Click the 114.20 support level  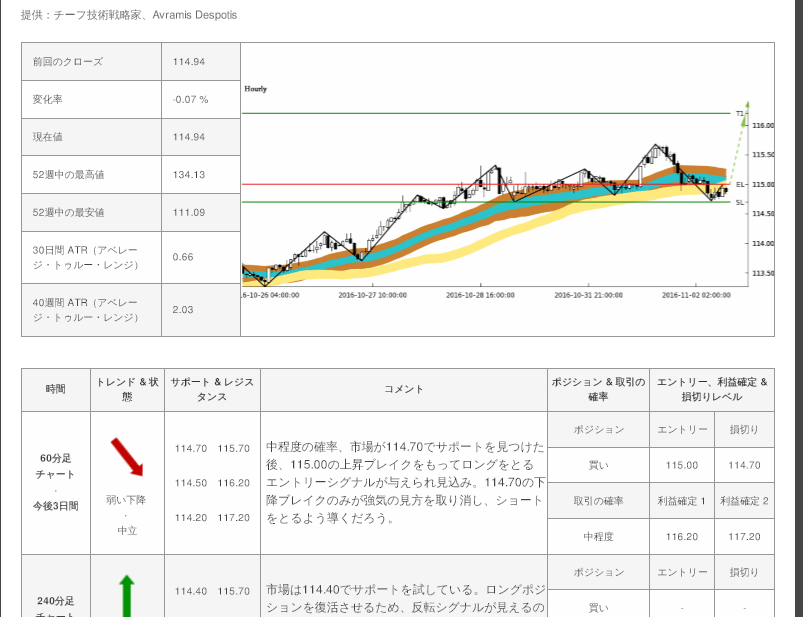pyautogui.click(x=191, y=518)
